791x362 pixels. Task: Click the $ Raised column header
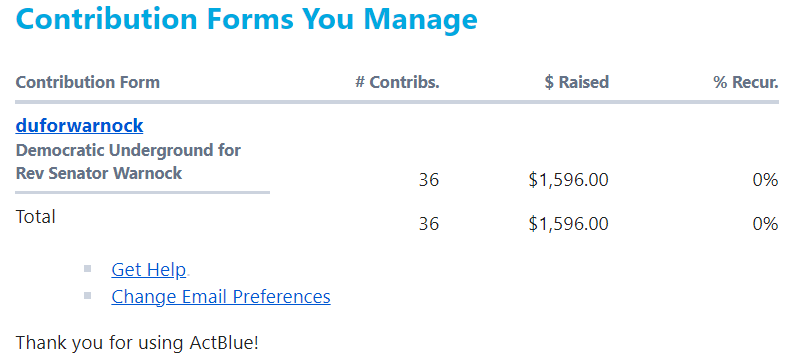pos(577,82)
